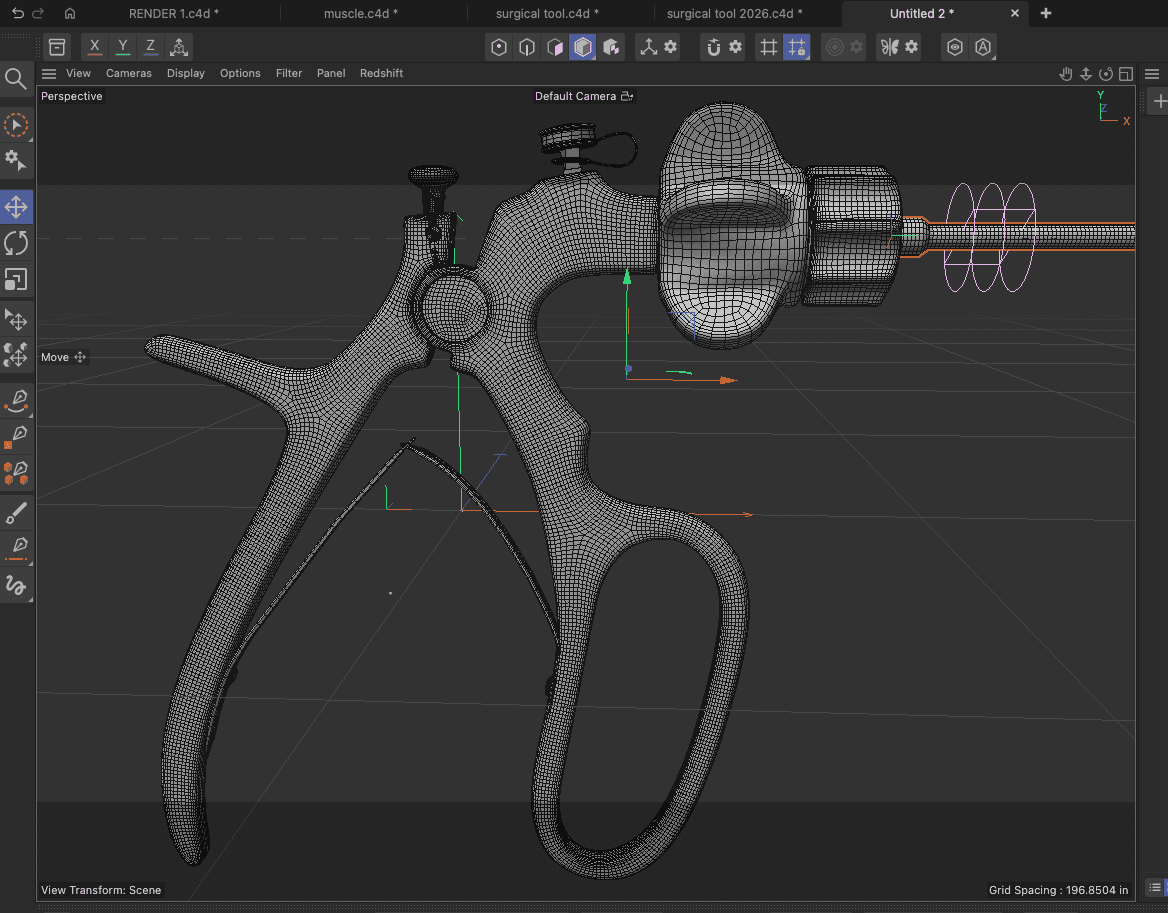Open symmetry settings gear
Image resolution: width=1168 pixels, height=913 pixels.
click(x=911, y=47)
